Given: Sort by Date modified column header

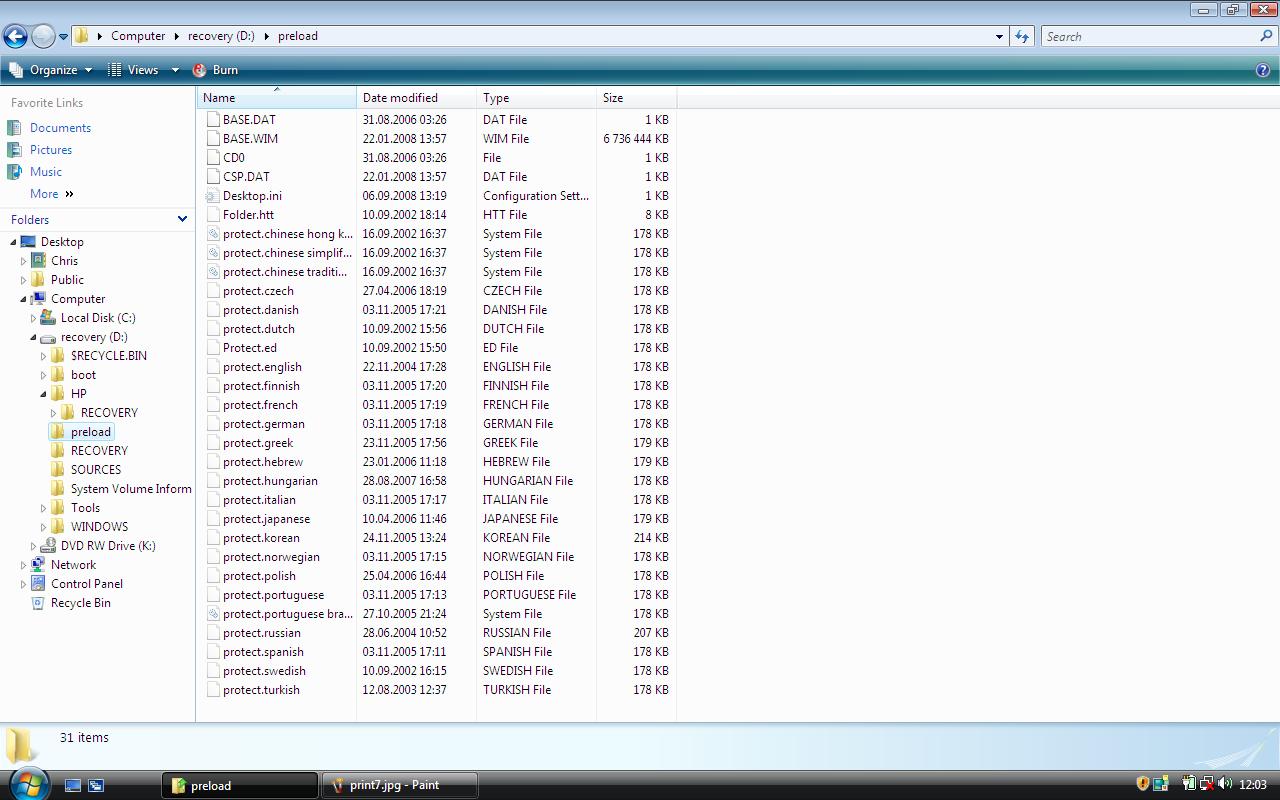Looking at the screenshot, I should click(x=417, y=98).
